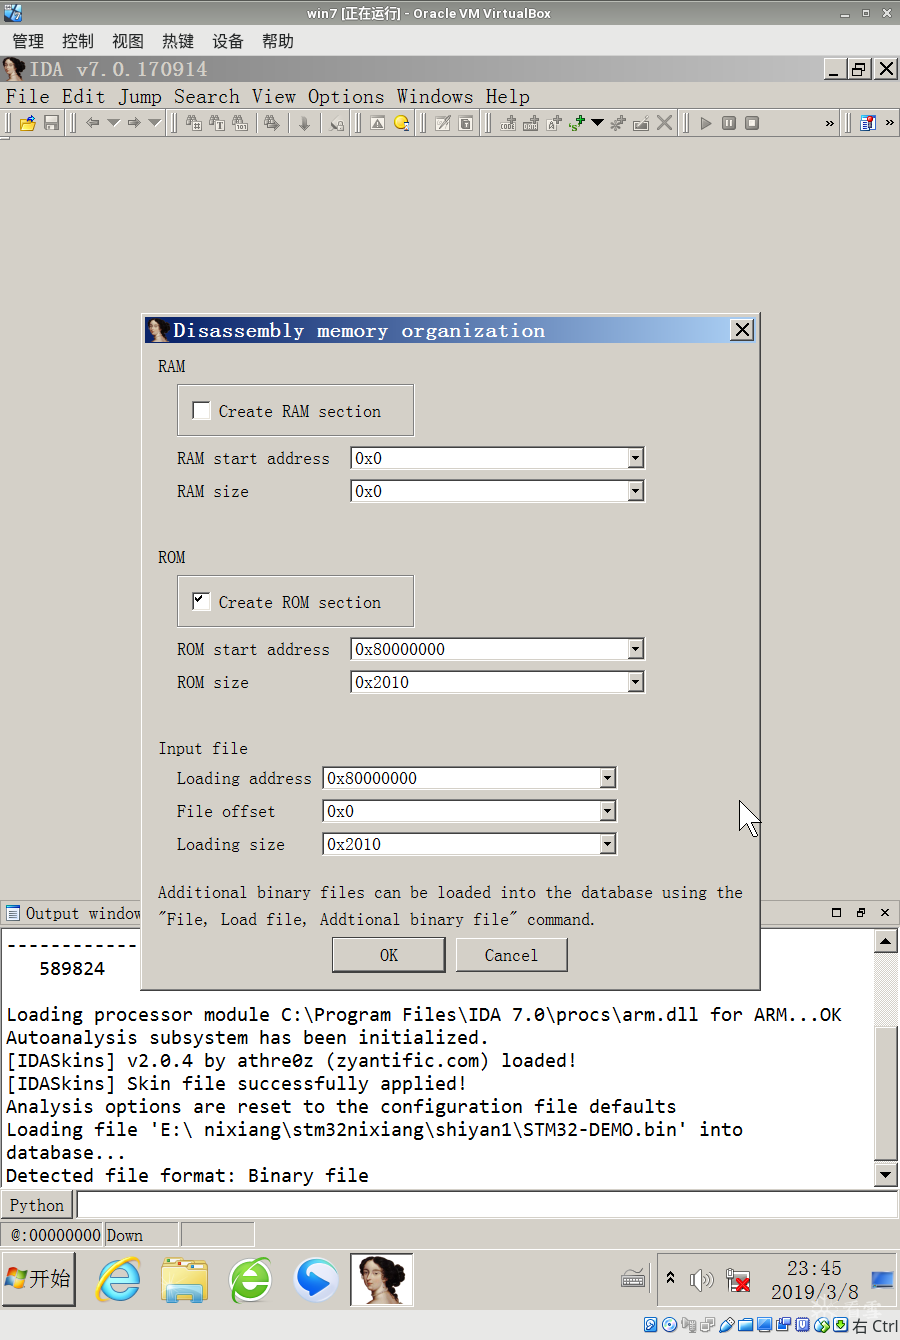Open the Loading address dropdown arrow
Screen dimensions: 900x1340
607,778
